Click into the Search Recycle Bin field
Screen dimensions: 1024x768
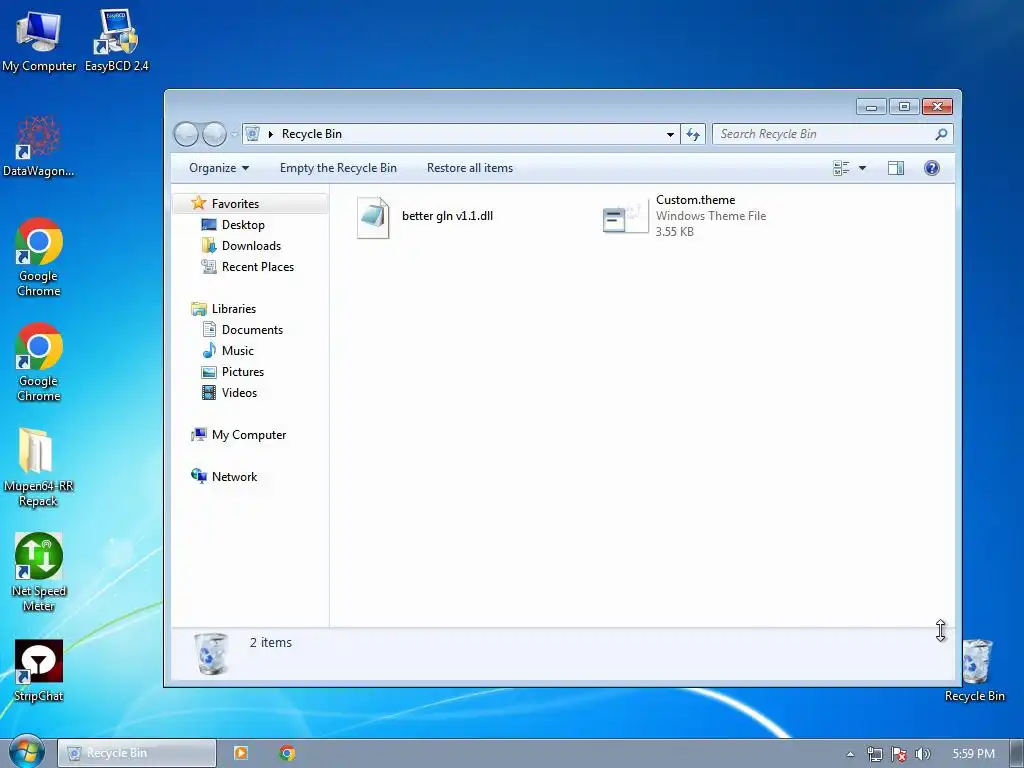point(833,134)
